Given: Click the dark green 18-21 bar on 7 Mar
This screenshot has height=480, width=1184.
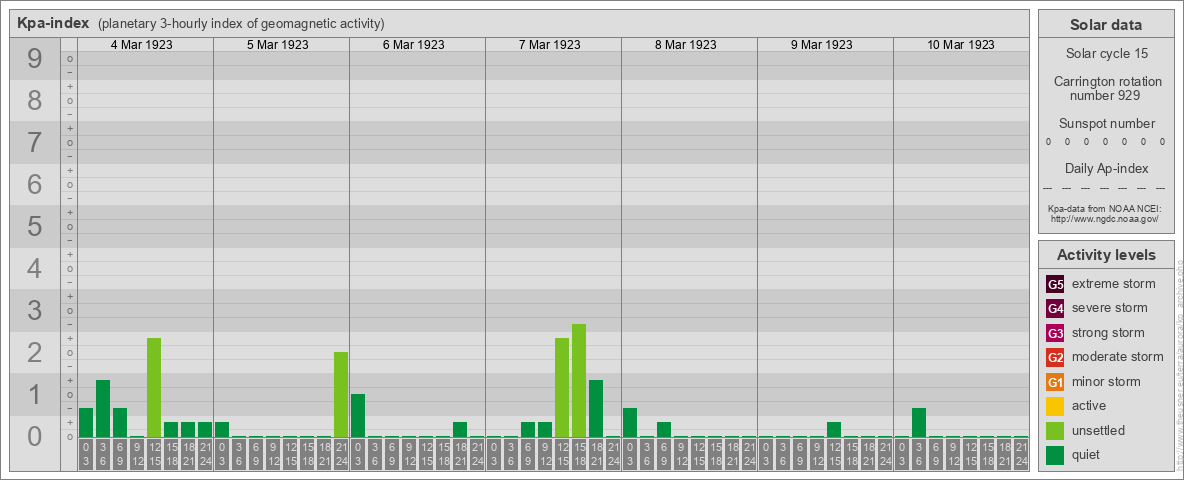Looking at the screenshot, I should click(x=596, y=408).
